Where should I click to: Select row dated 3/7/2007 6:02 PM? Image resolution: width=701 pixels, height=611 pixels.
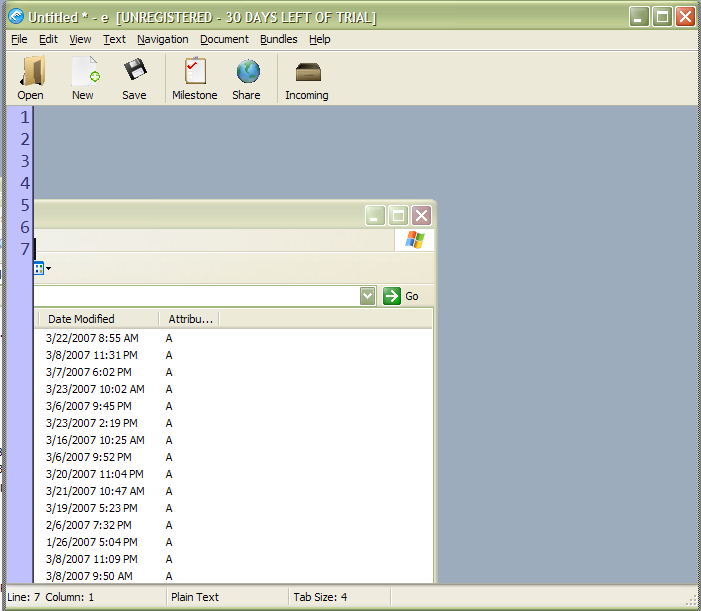(x=89, y=372)
